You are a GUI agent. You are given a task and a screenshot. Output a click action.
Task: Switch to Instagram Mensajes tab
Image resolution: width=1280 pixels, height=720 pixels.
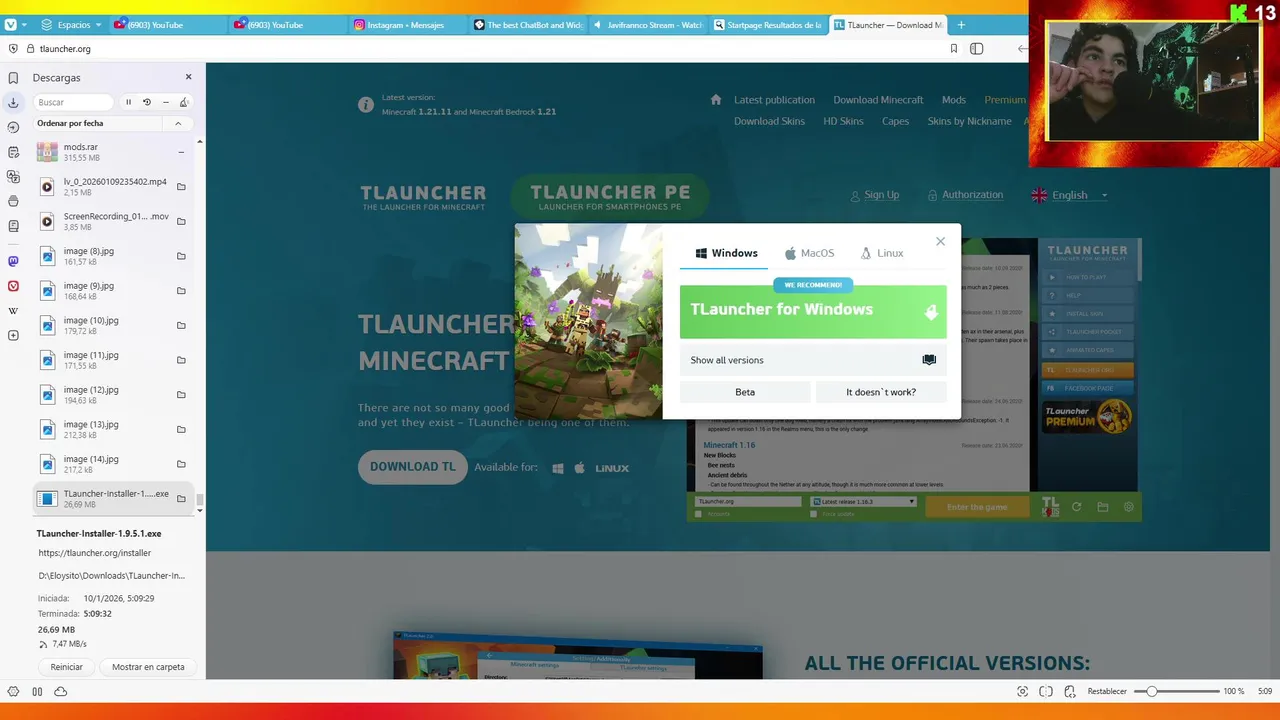point(408,24)
